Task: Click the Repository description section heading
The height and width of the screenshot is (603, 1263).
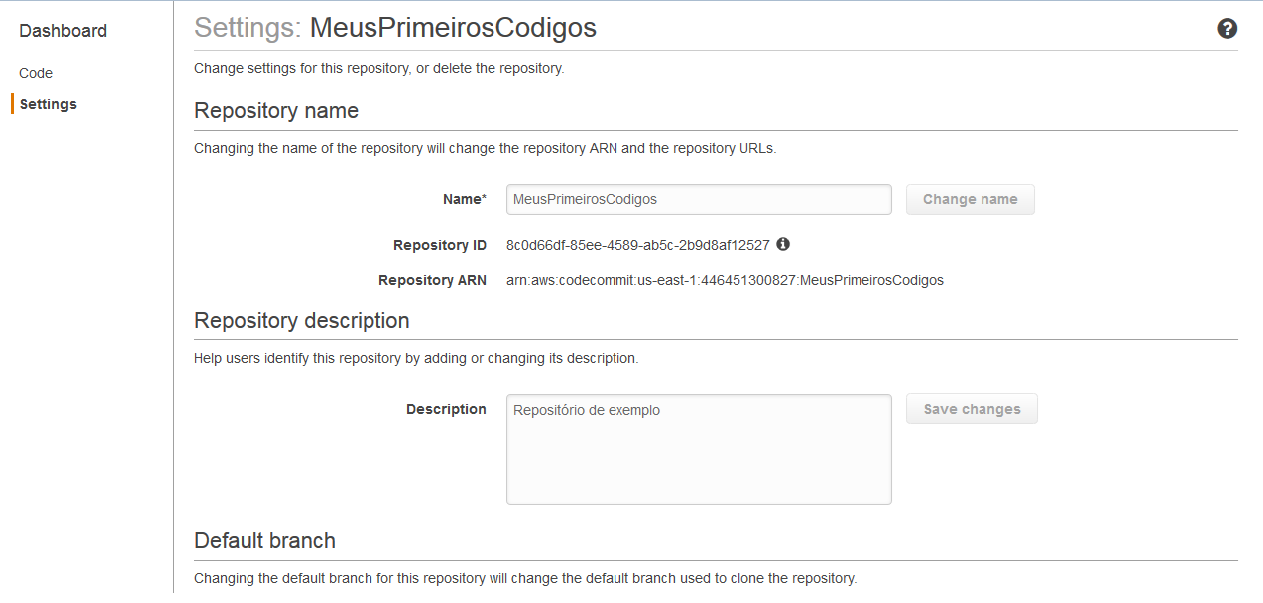Action: (302, 320)
